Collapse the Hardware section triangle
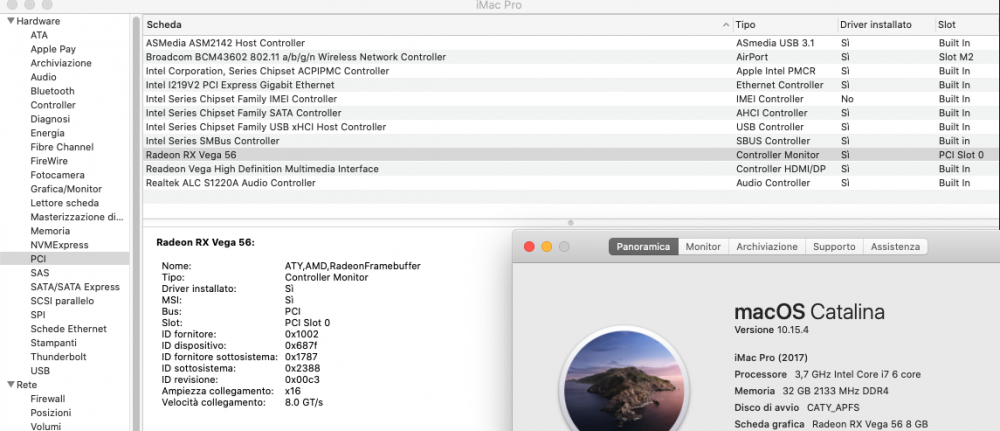 pyautogui.click(x=10, y=21)
